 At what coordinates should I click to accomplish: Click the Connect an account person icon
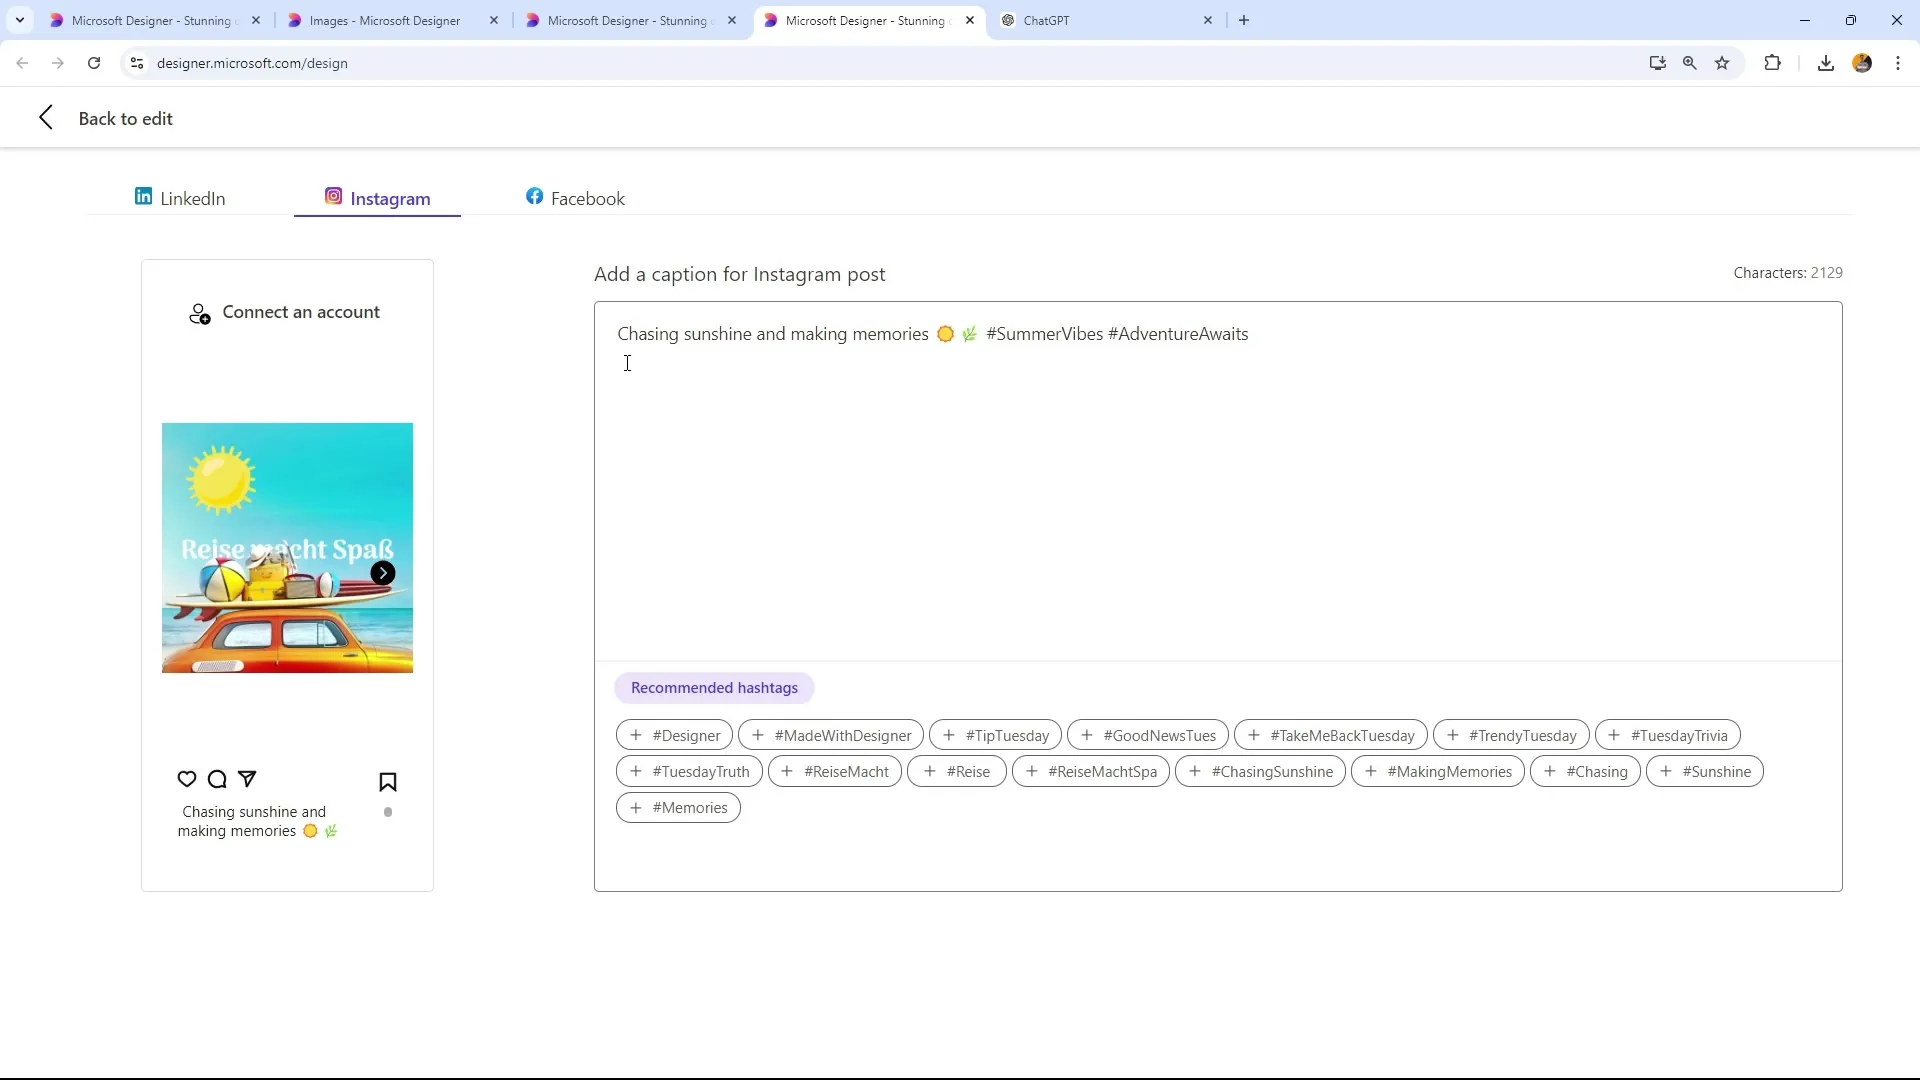[200, 314]
